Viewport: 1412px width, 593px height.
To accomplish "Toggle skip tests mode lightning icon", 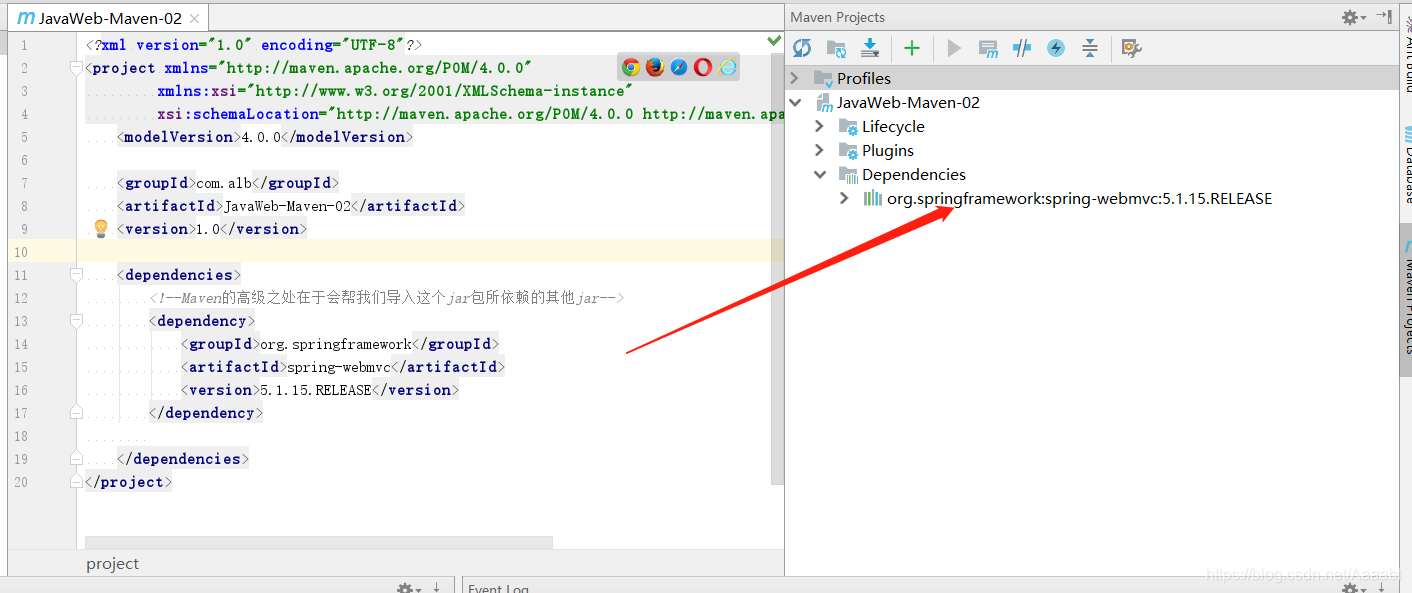I will 1056,48.
